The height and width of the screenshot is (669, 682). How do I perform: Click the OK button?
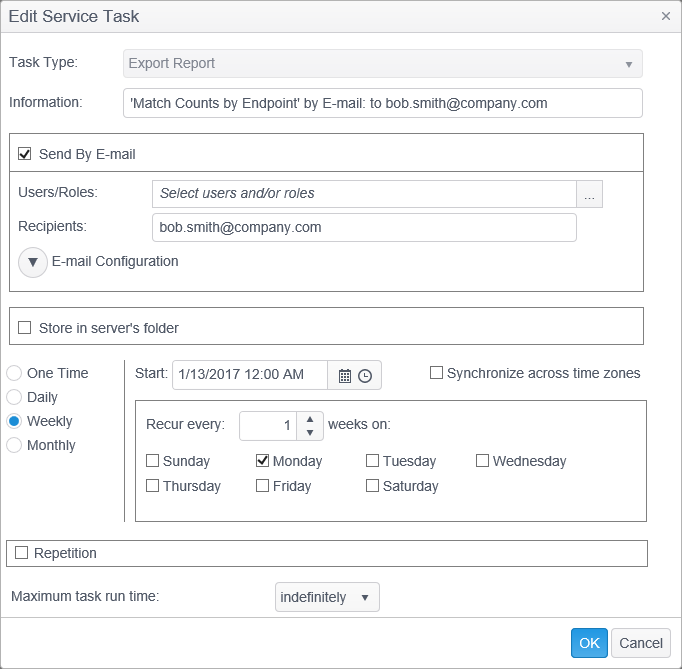point(589,643)
